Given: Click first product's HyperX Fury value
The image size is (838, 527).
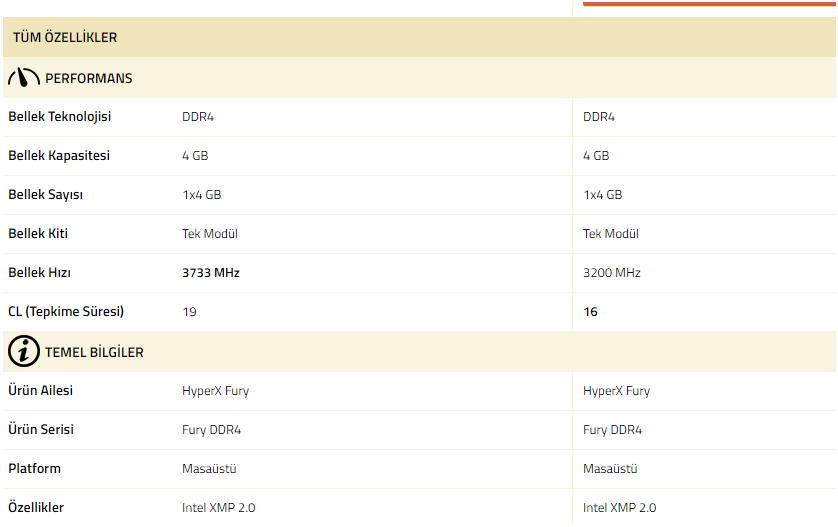Looking at the screenshot, I should coord(215,391).
